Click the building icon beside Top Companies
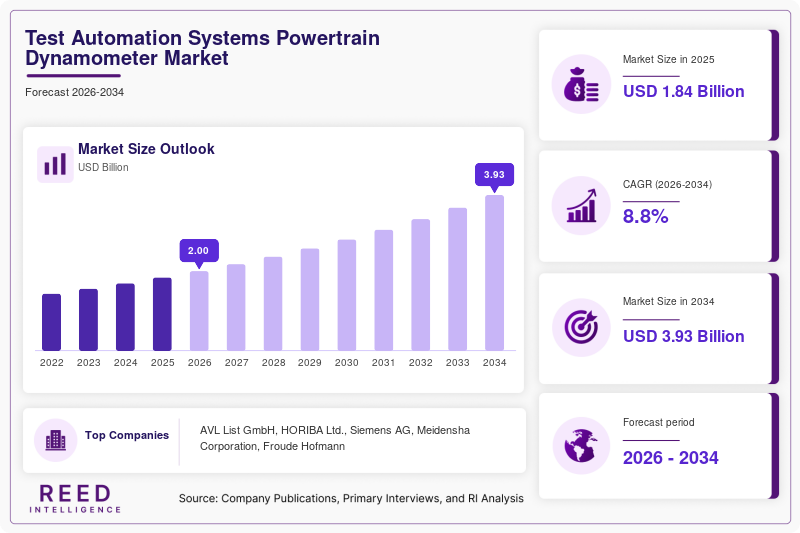 (x=56, y=440)
